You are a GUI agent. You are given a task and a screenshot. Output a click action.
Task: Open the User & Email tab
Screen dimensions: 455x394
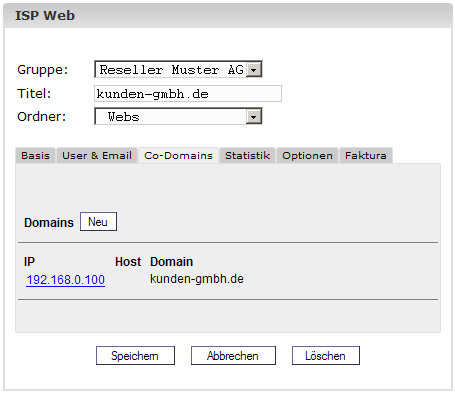click(x=97, y=156)
